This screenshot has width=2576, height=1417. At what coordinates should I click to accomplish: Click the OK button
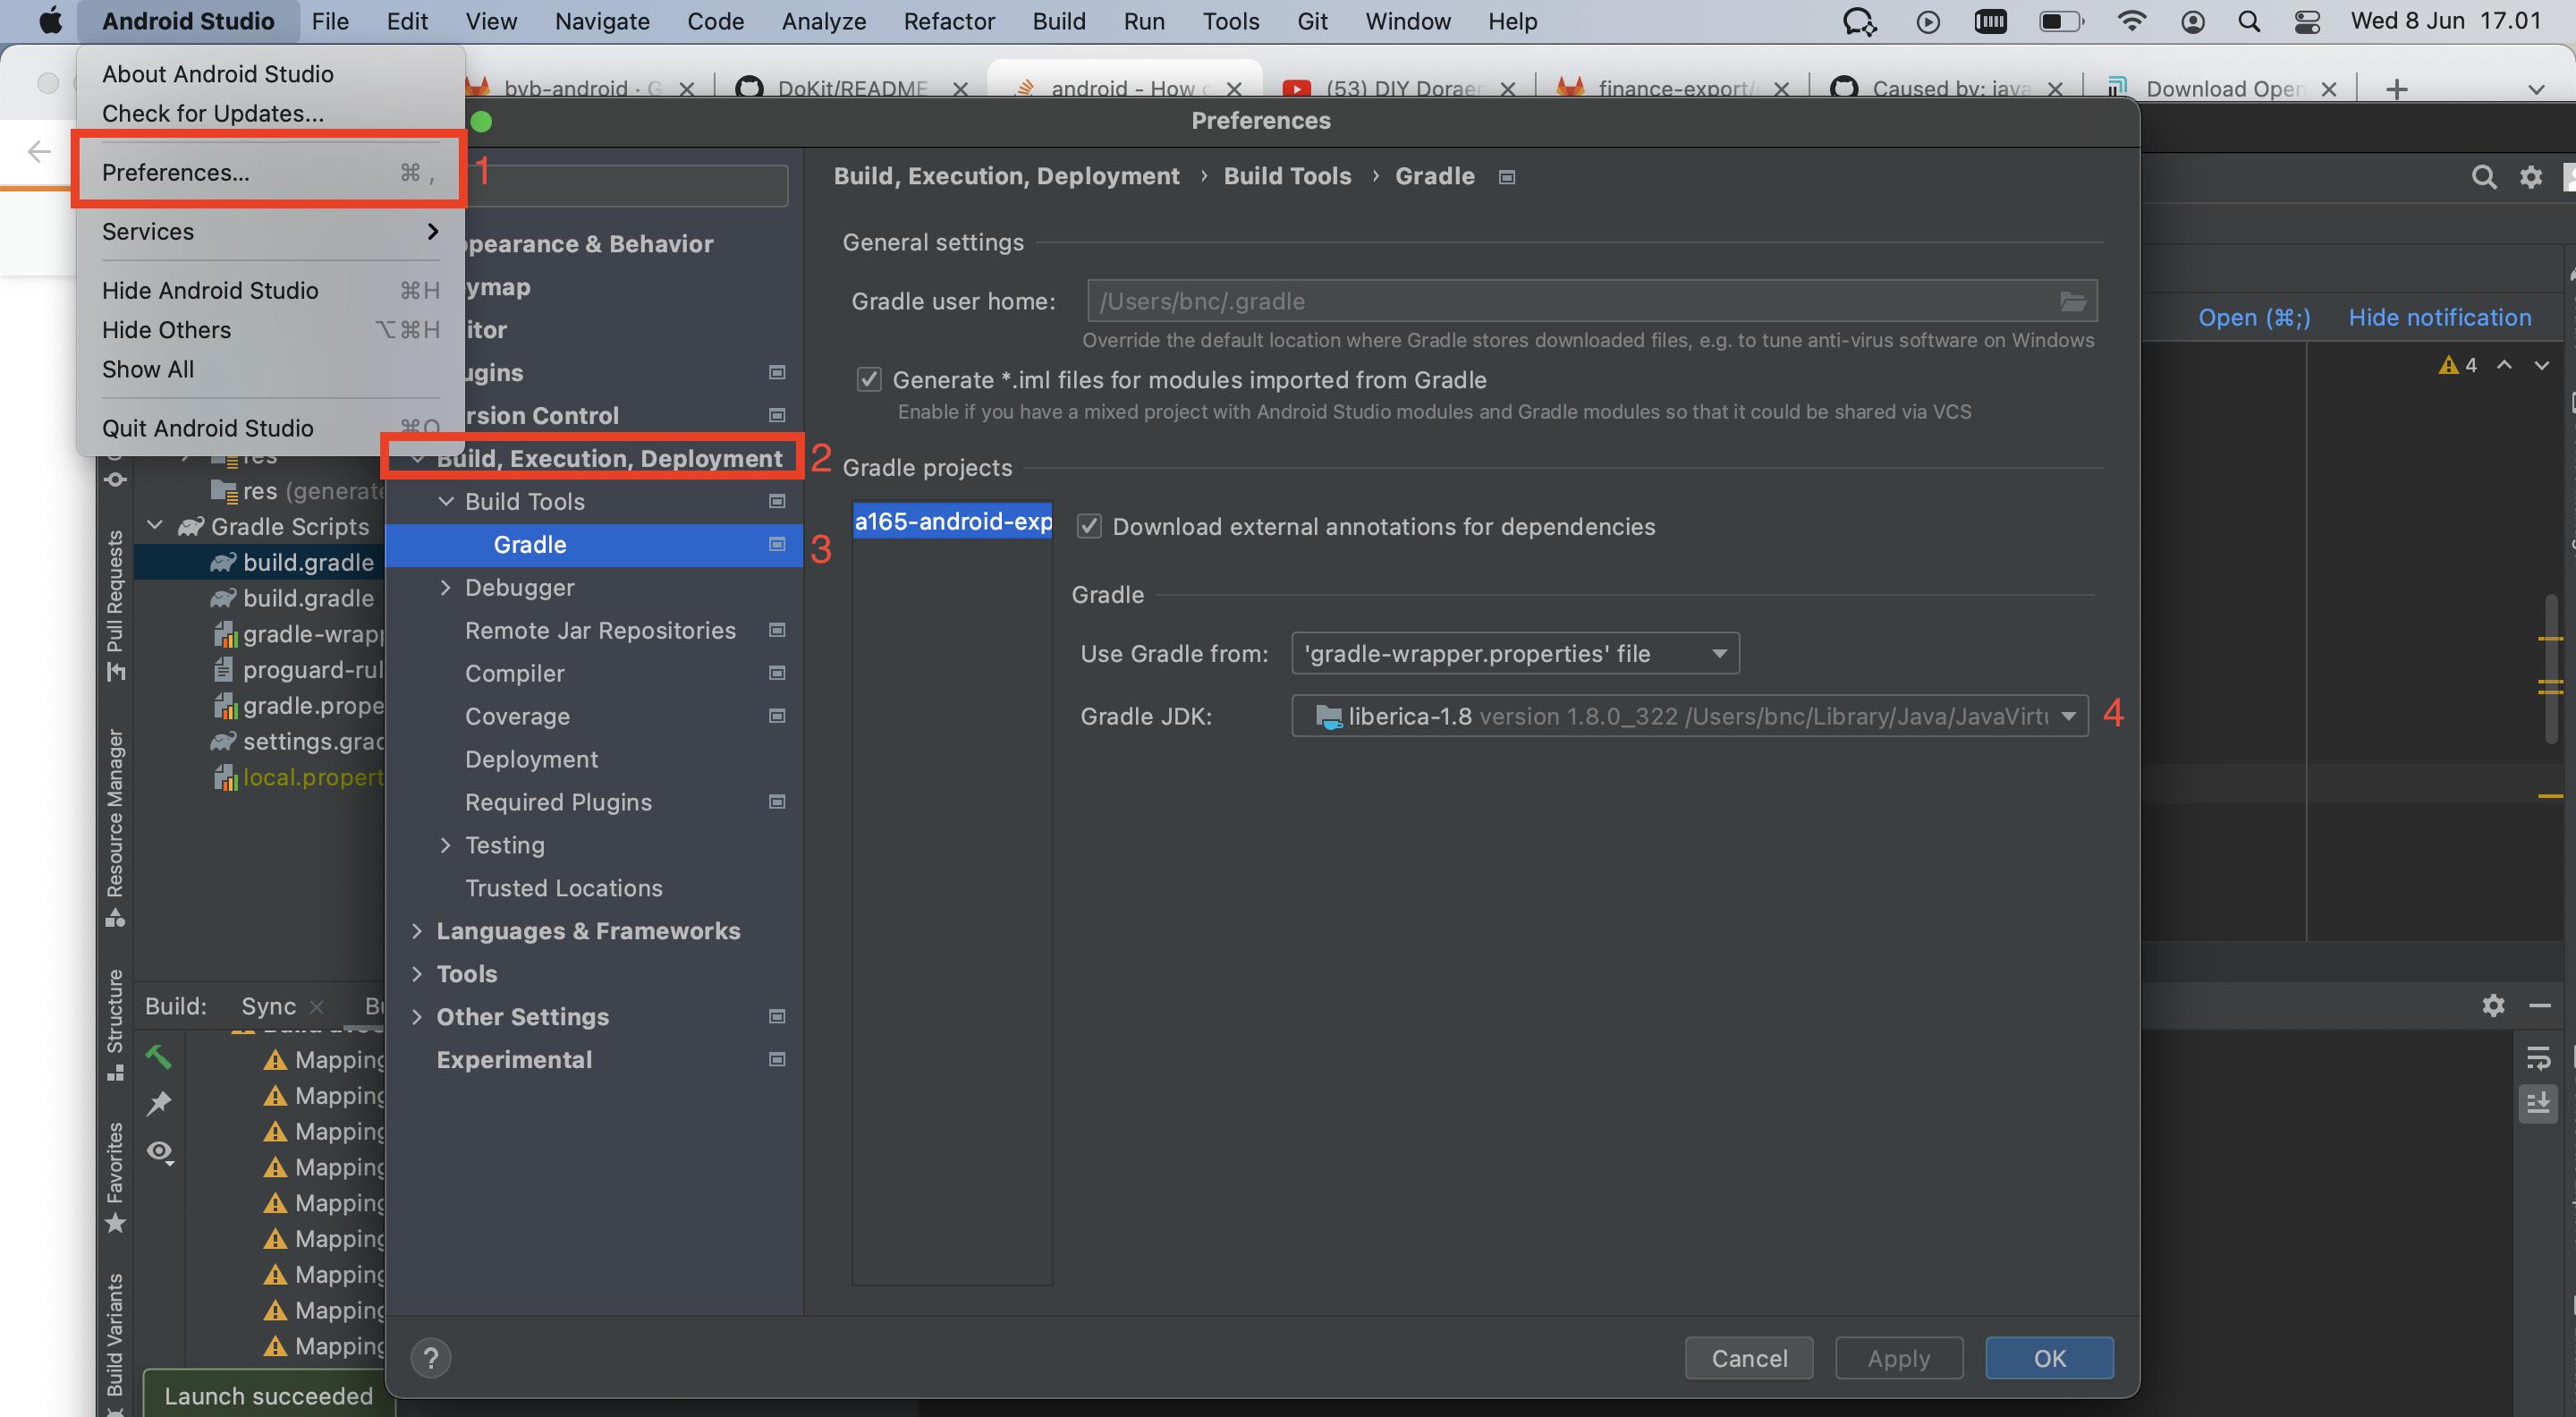click(2048, 1358)
